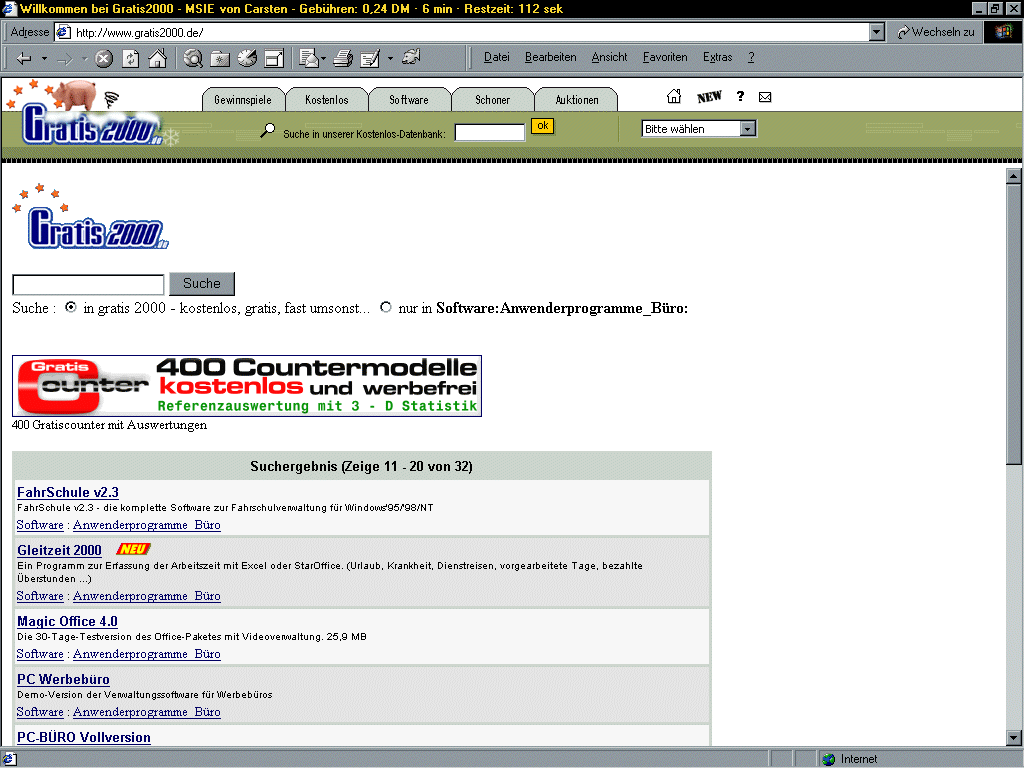Open the Forward button history dropdown arrow

pyautogui.click(x=85, y=59)
